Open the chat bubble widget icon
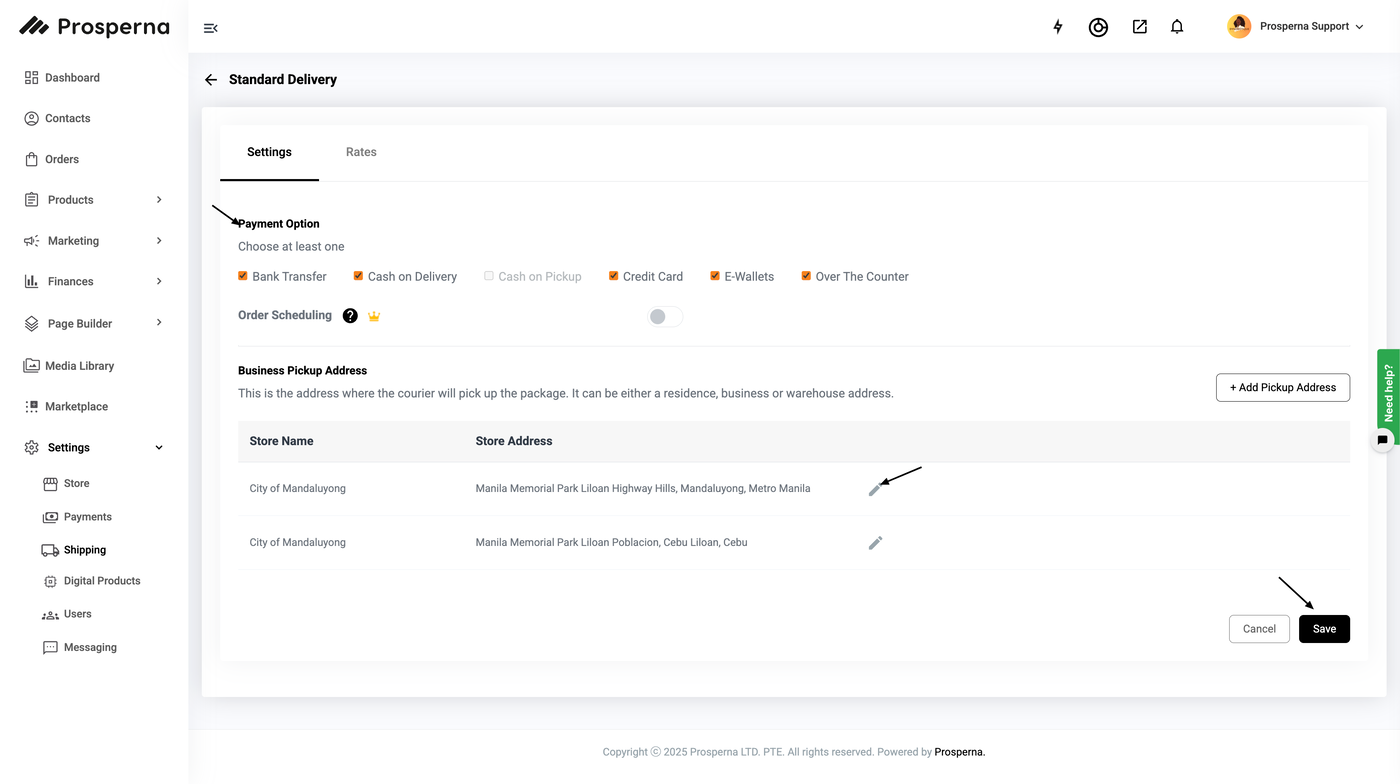 click(x=1383, y=440)
